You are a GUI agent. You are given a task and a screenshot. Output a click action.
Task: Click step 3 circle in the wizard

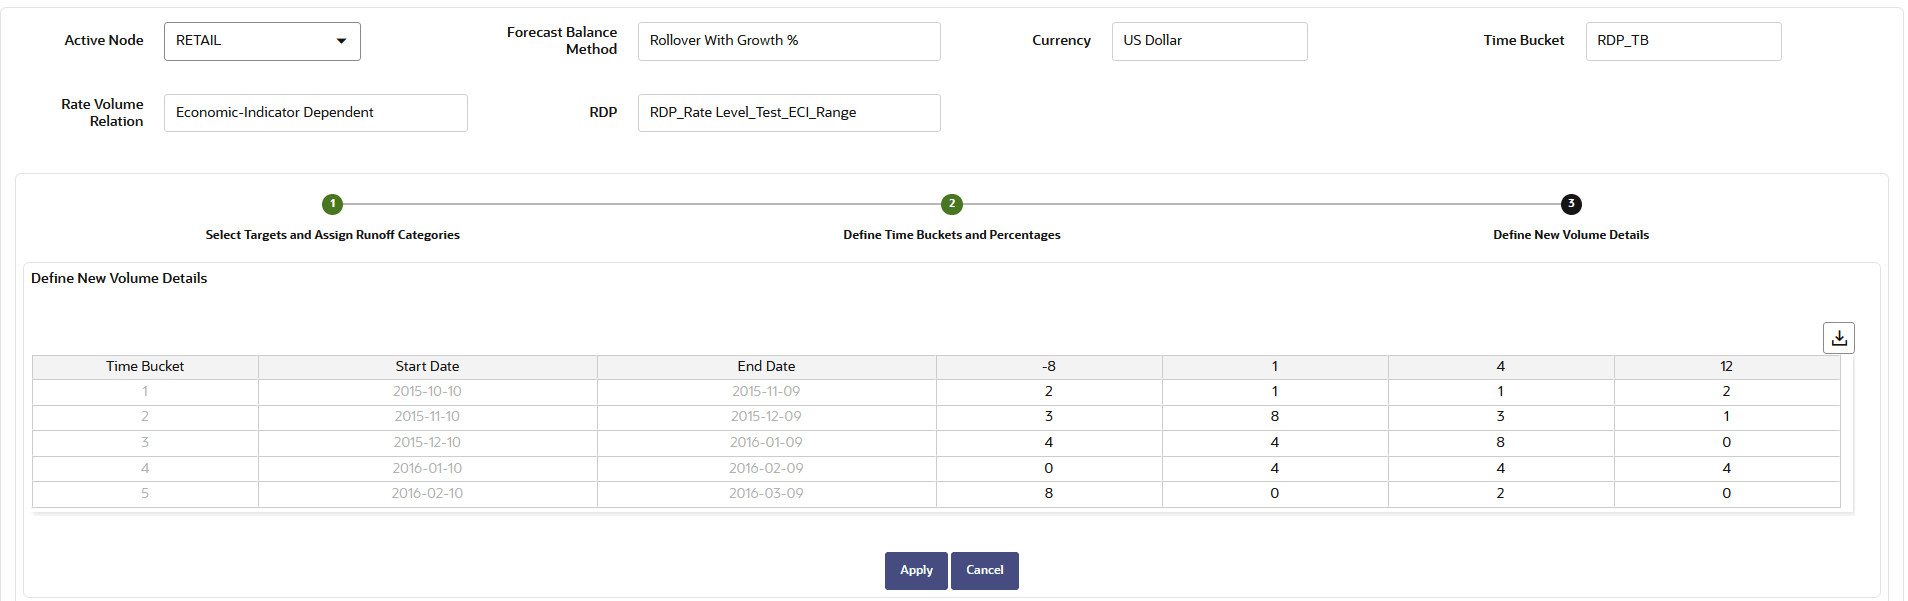click(1571, 204)
